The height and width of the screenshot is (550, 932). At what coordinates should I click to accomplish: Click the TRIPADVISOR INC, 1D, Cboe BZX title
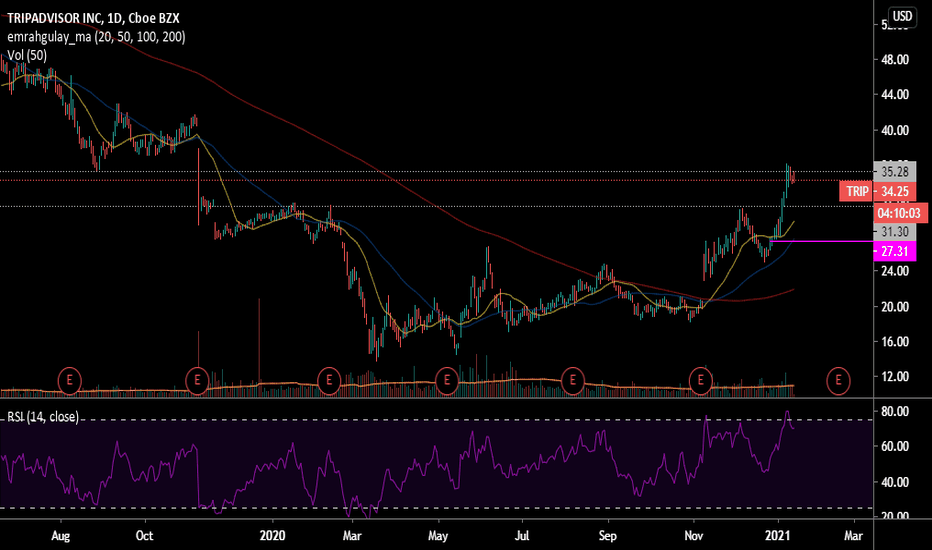(93, 18)
